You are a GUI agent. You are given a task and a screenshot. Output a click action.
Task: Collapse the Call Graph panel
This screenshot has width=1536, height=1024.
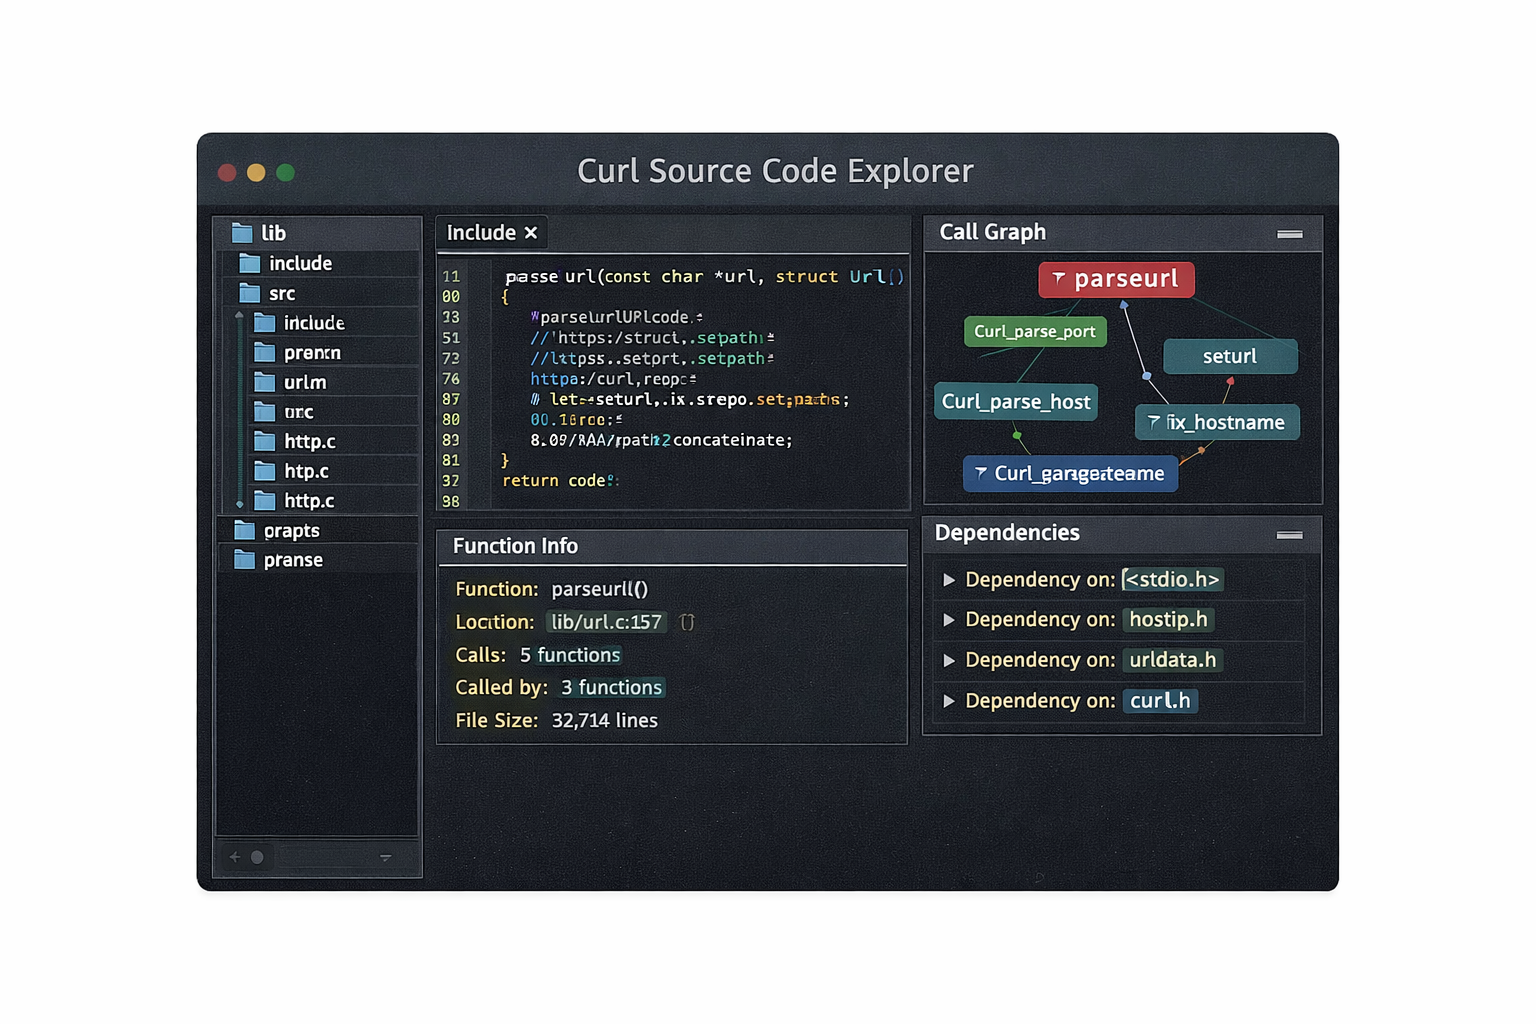(1289, 234)
